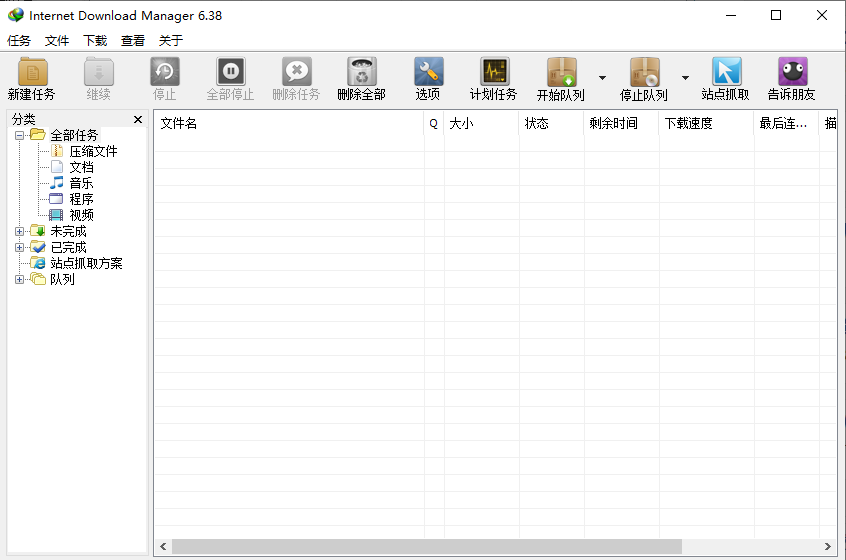Image resolution: width=846 pixels, height=560 pixels.
Task: Sort by the 最后连... column header
Action: coord(786,124)
